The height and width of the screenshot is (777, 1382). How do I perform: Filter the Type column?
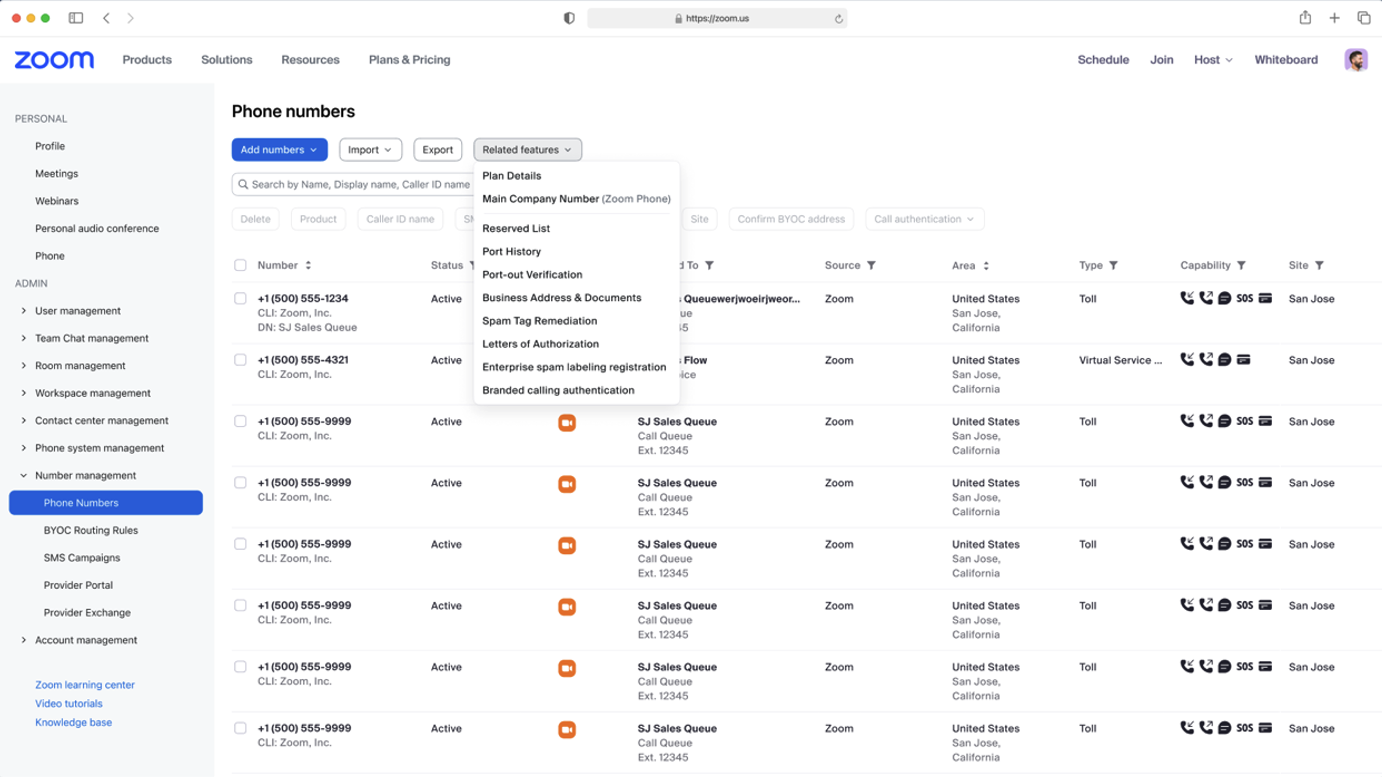pyautogui.click(x=1113, y=265)
